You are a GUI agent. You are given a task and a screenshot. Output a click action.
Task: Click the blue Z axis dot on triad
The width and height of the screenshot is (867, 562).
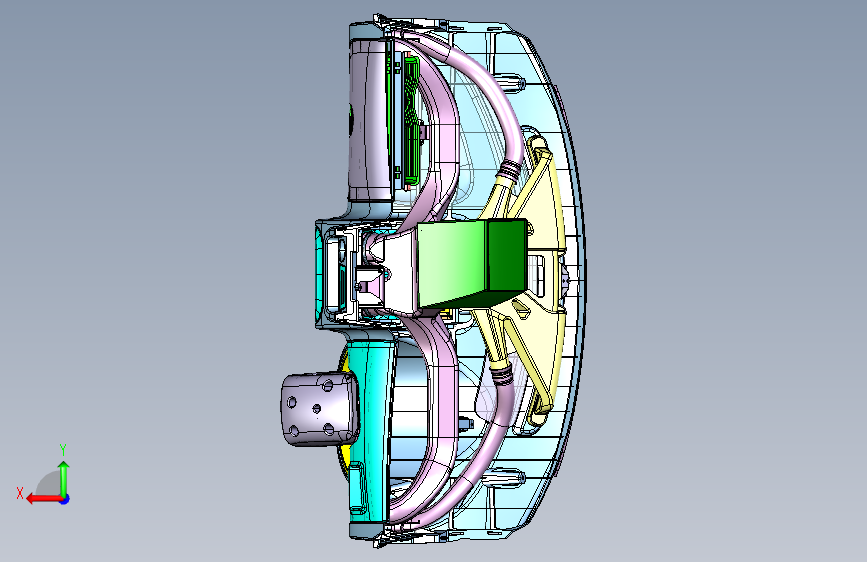coord(65,499)
